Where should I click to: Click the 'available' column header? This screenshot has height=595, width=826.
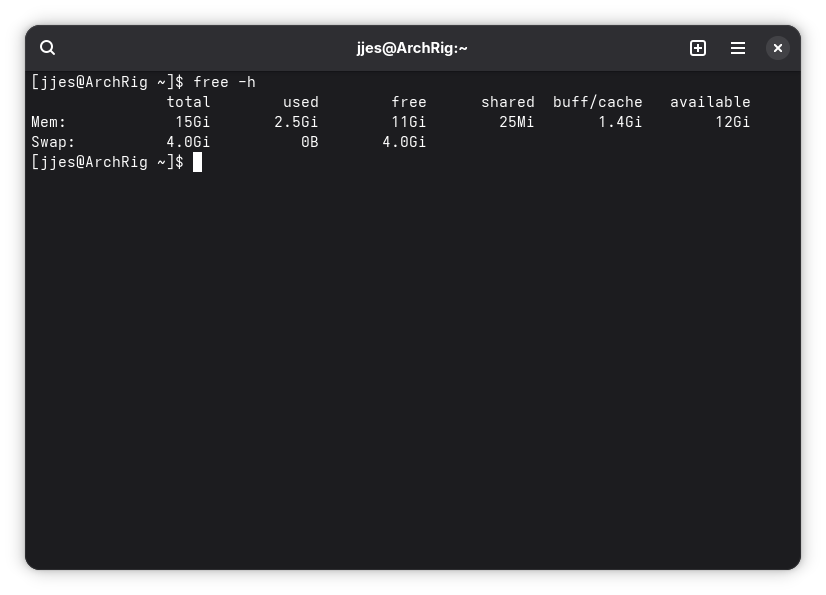pyautogui.click(x=710, y=102)
